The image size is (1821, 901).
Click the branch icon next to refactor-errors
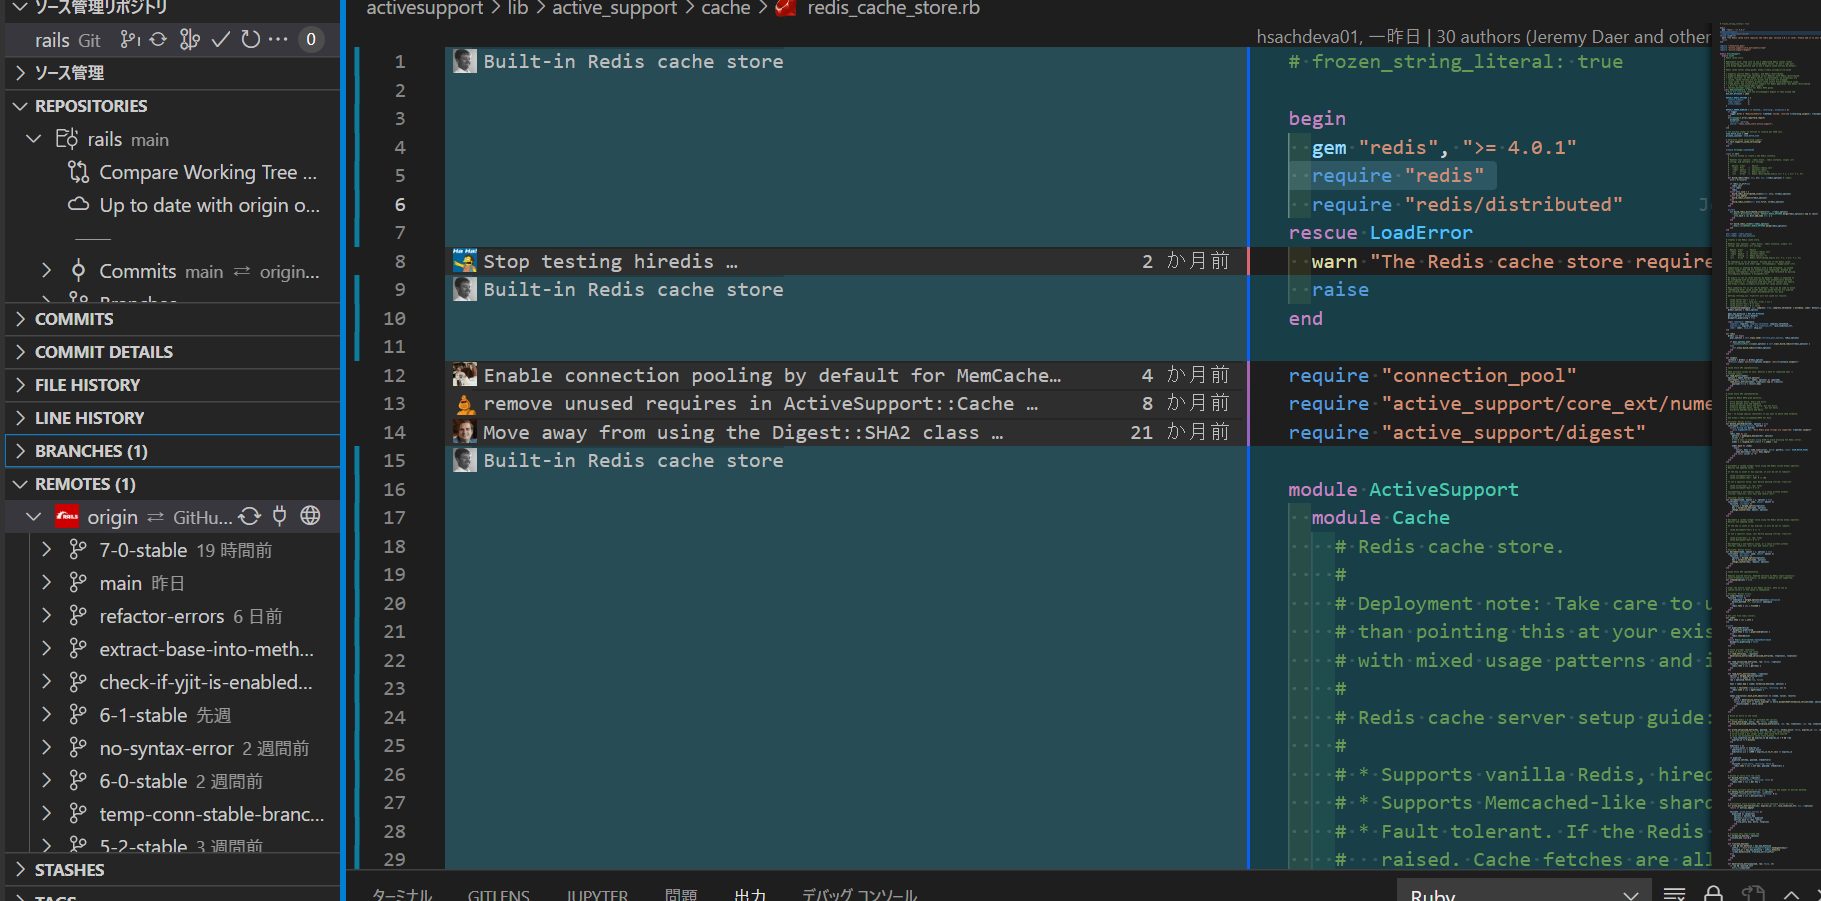tap(78, 615)
